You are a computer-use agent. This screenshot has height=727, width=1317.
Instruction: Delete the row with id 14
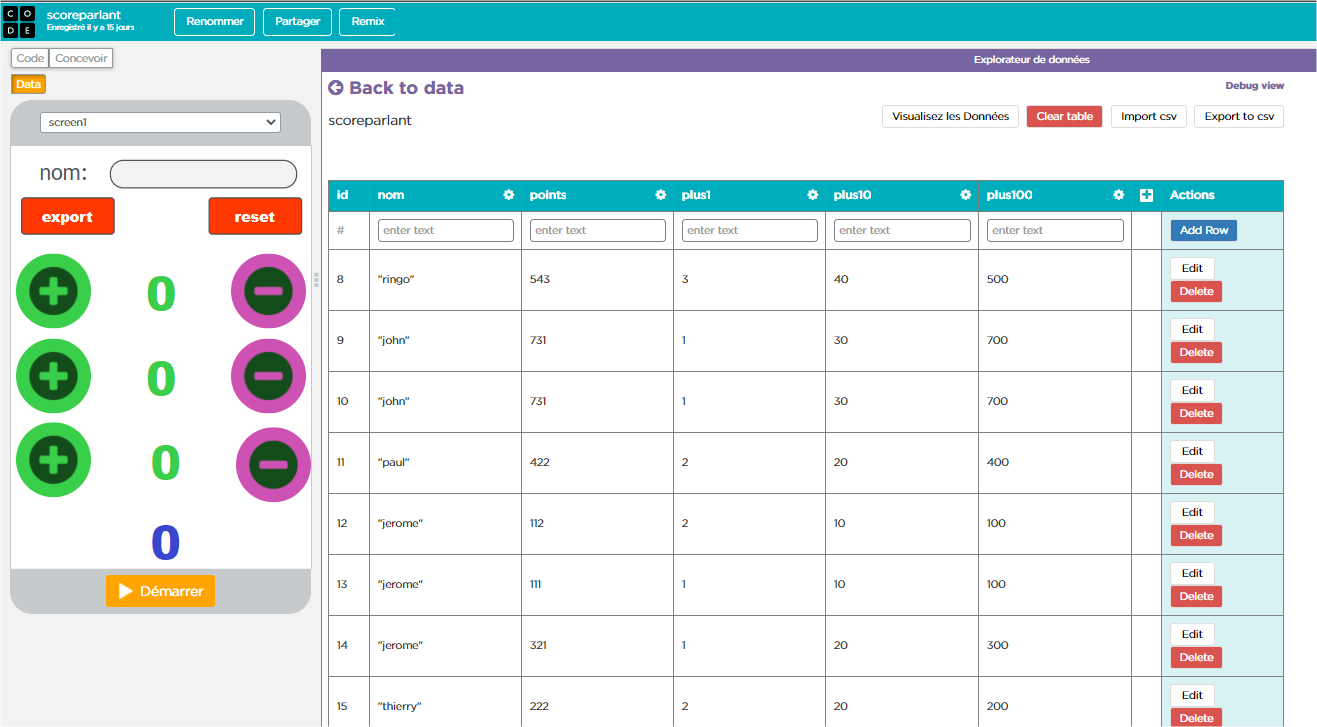point(1196,658)
